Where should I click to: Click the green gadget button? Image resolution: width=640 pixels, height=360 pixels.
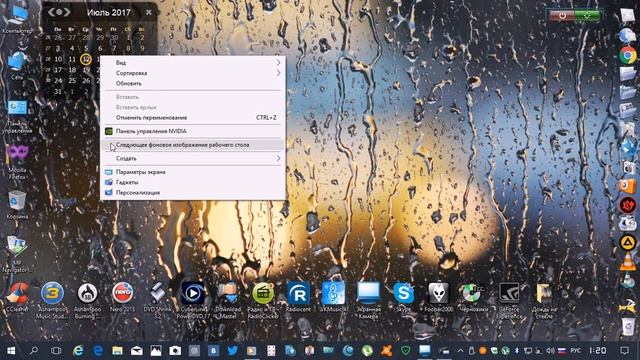(x=587, y=16)
